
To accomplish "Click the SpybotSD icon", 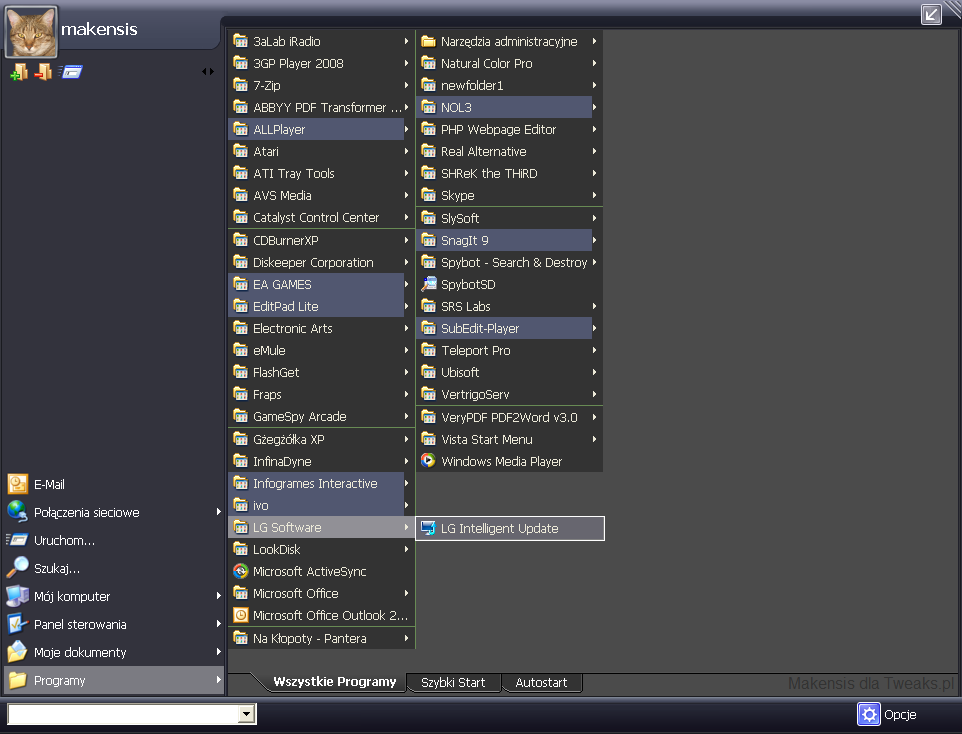I will click(428, 284).
